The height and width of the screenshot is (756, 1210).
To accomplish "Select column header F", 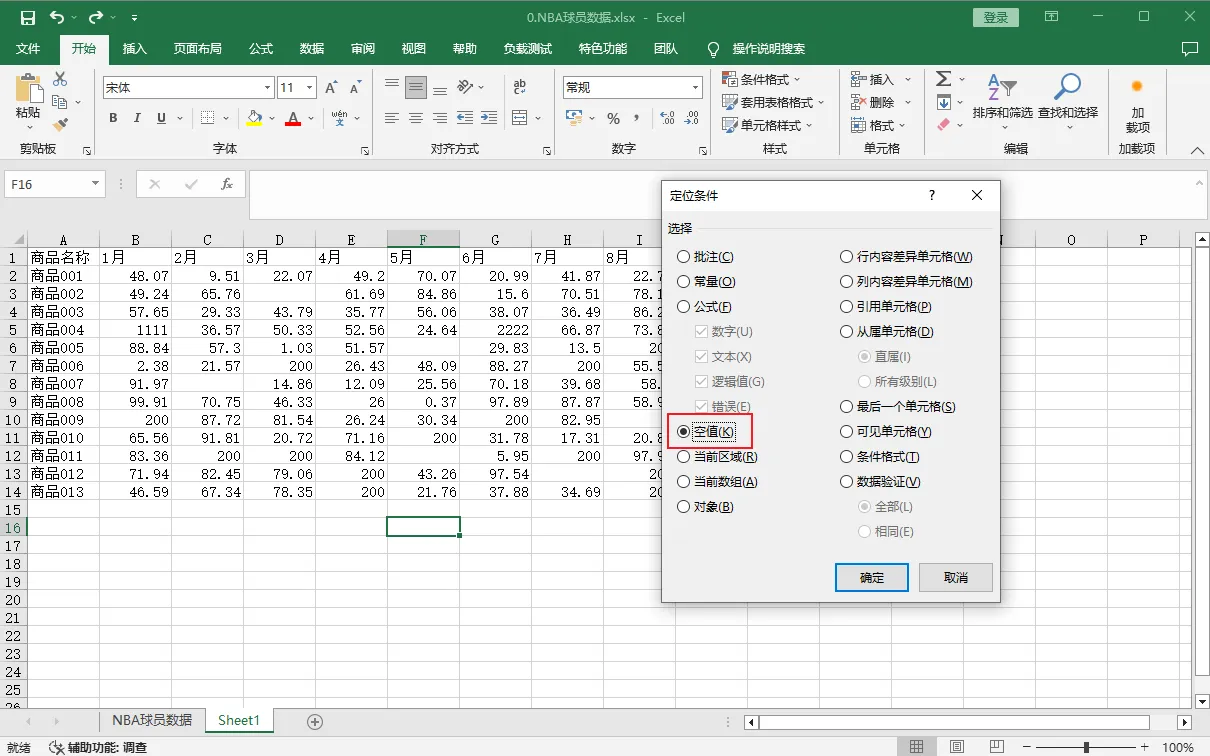I will pyautogui.click(x=424, y=240).
